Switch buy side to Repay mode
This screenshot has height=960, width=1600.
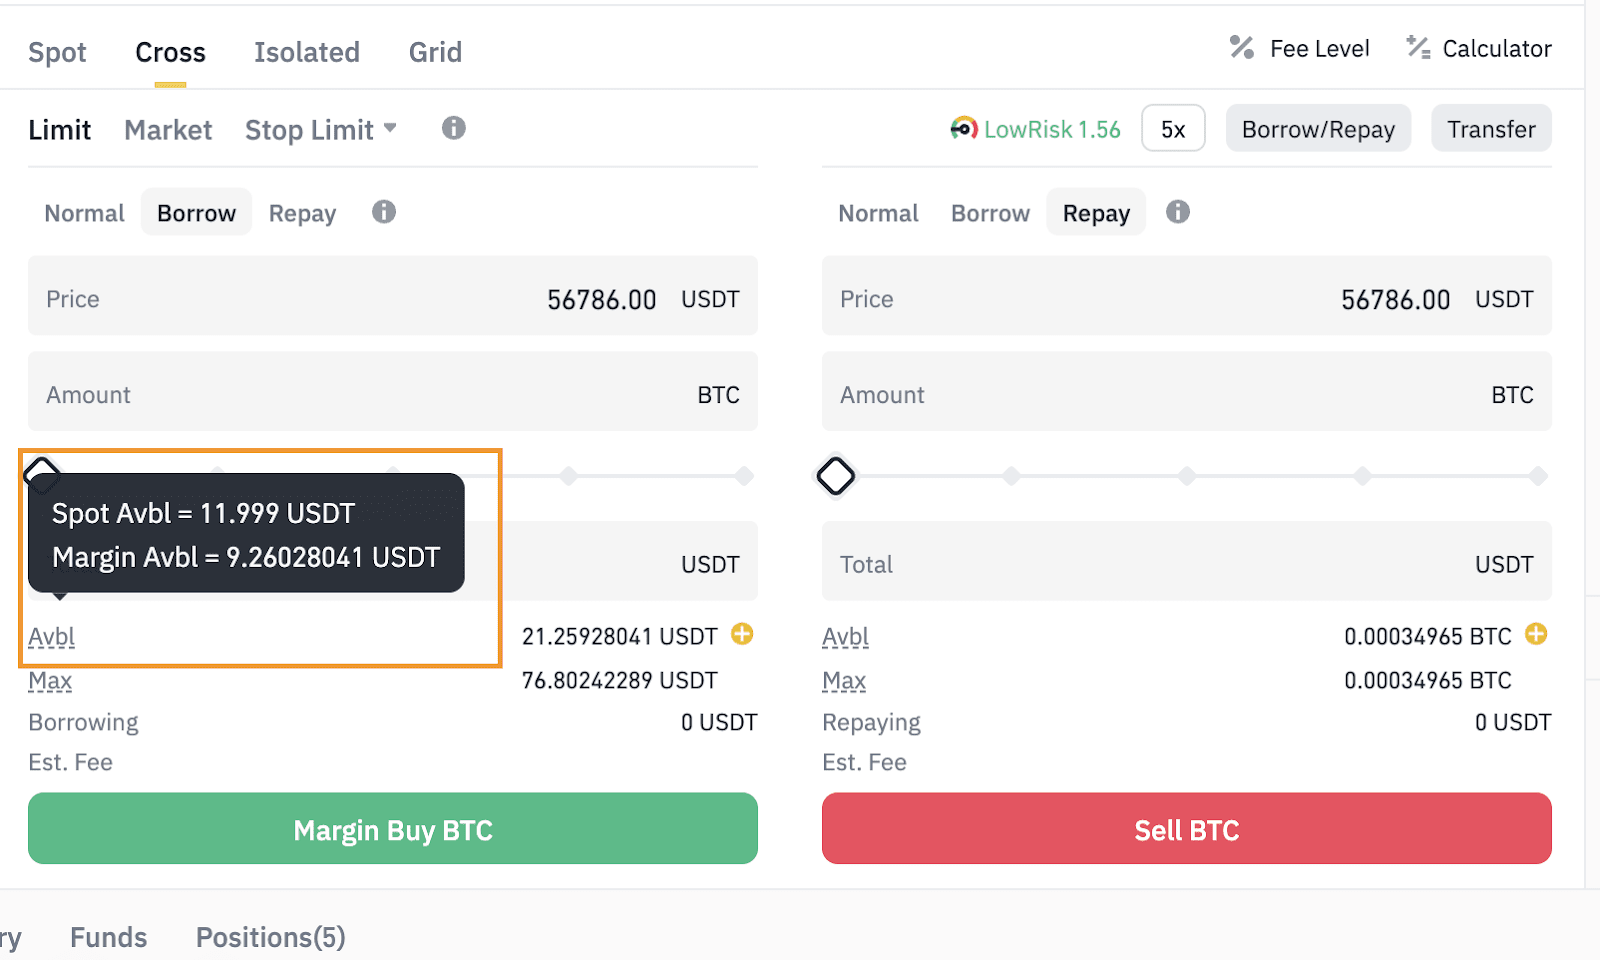pyautogui.click(x=302, y=213)
